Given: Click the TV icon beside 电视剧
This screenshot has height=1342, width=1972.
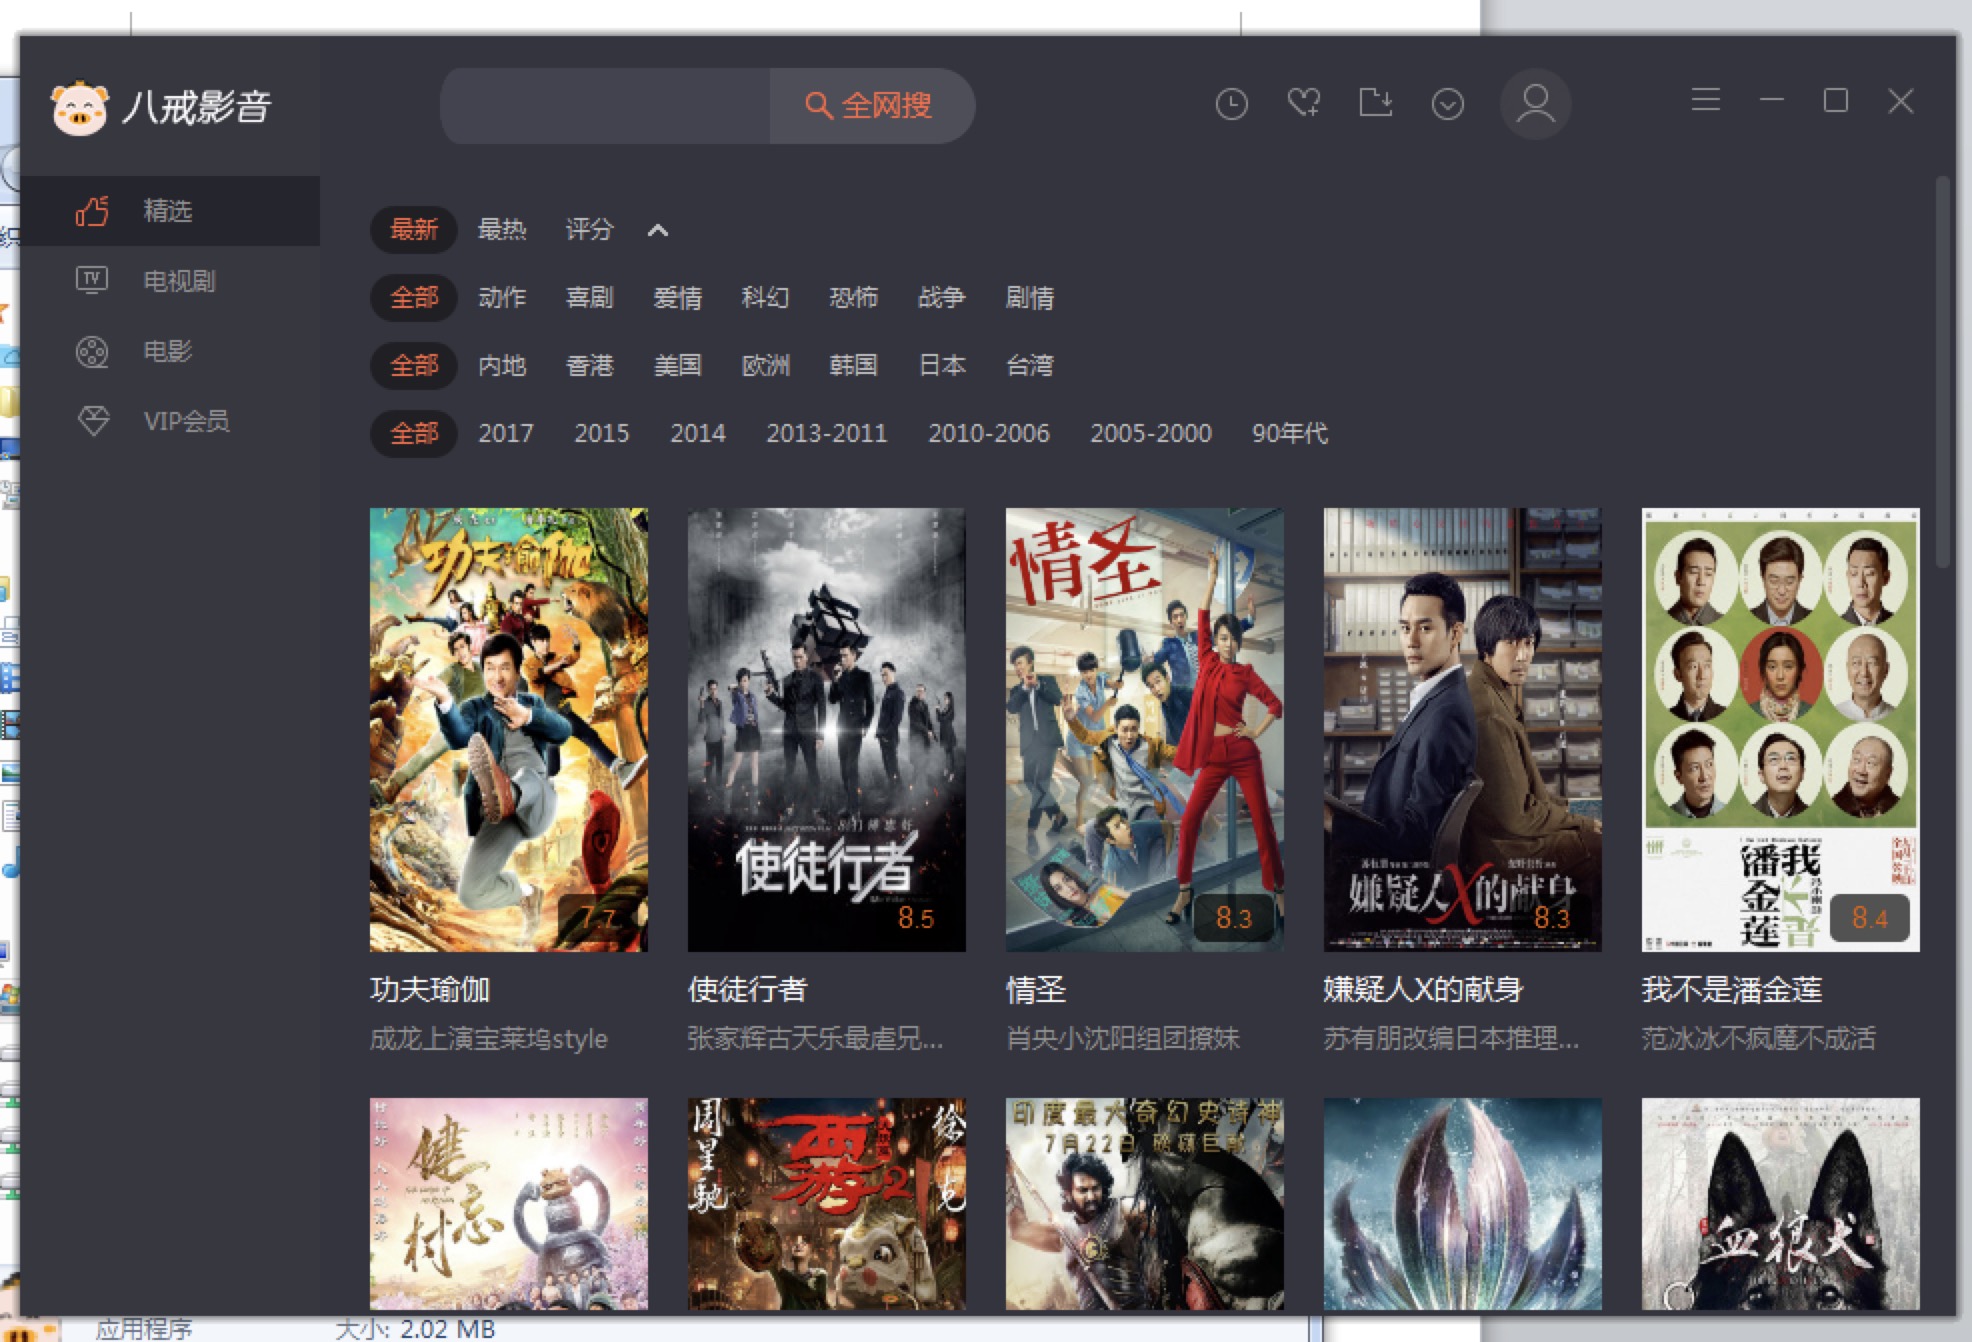Looking at the screenshot, I should tap(92, 280).
